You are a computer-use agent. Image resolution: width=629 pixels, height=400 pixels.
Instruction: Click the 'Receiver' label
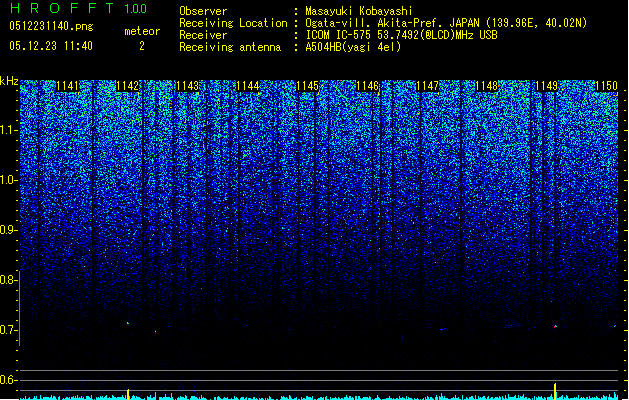coord(203,35)
